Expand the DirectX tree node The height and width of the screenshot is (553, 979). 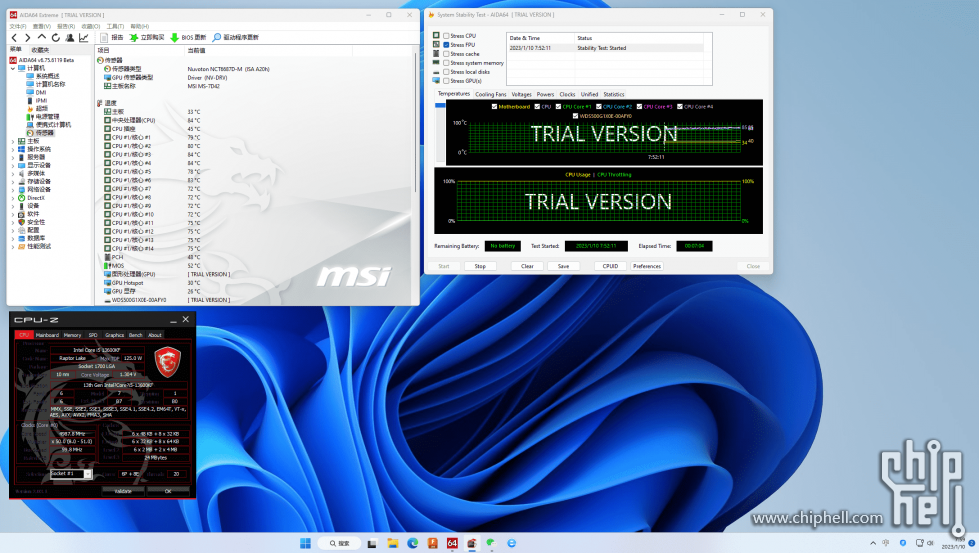(12, 198)
